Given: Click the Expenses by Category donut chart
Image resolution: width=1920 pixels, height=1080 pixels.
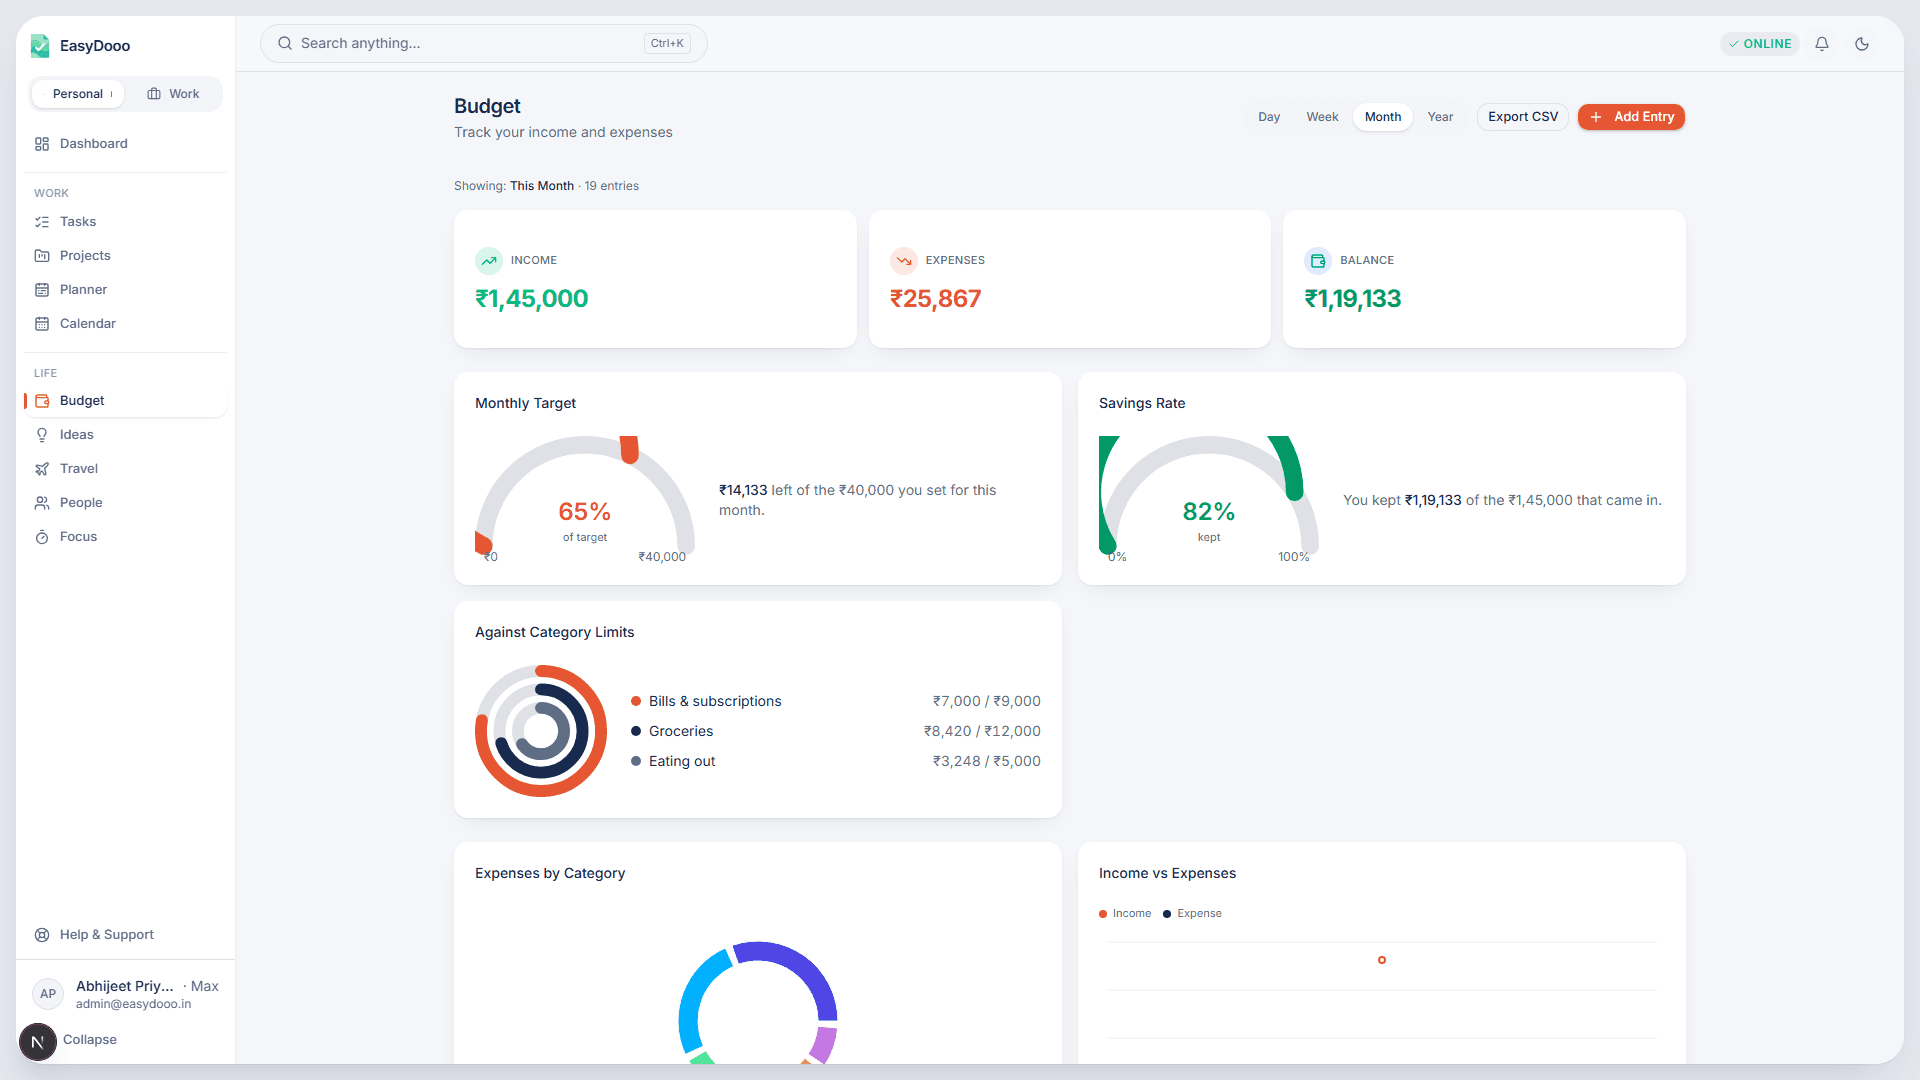Looking at the screenshot, I should (x=758, y=1003).
